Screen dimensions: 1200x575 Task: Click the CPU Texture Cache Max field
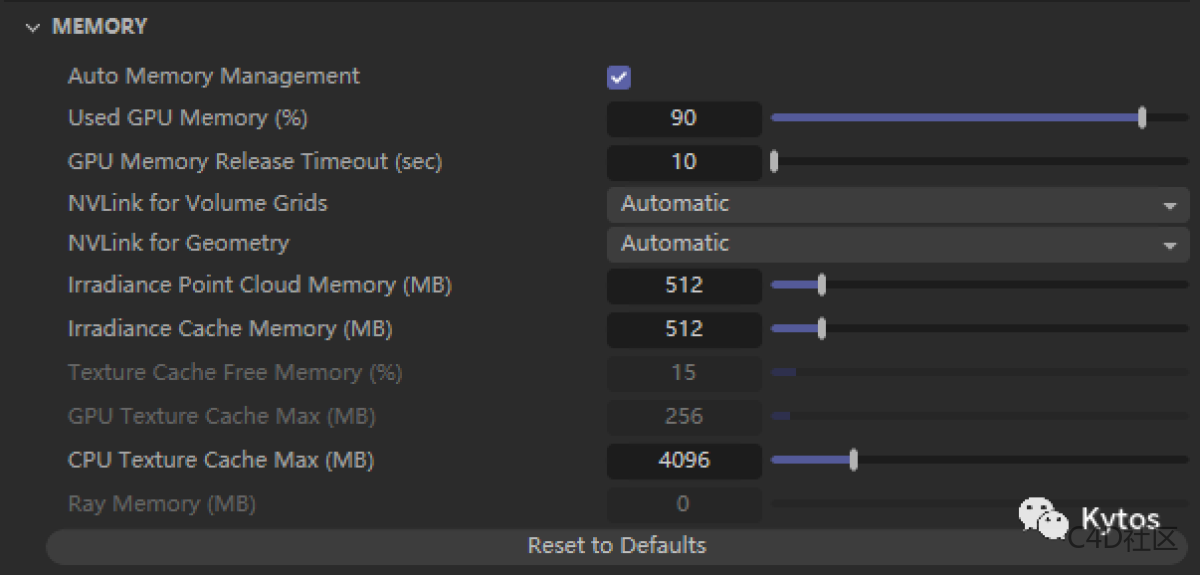point(684,460)
